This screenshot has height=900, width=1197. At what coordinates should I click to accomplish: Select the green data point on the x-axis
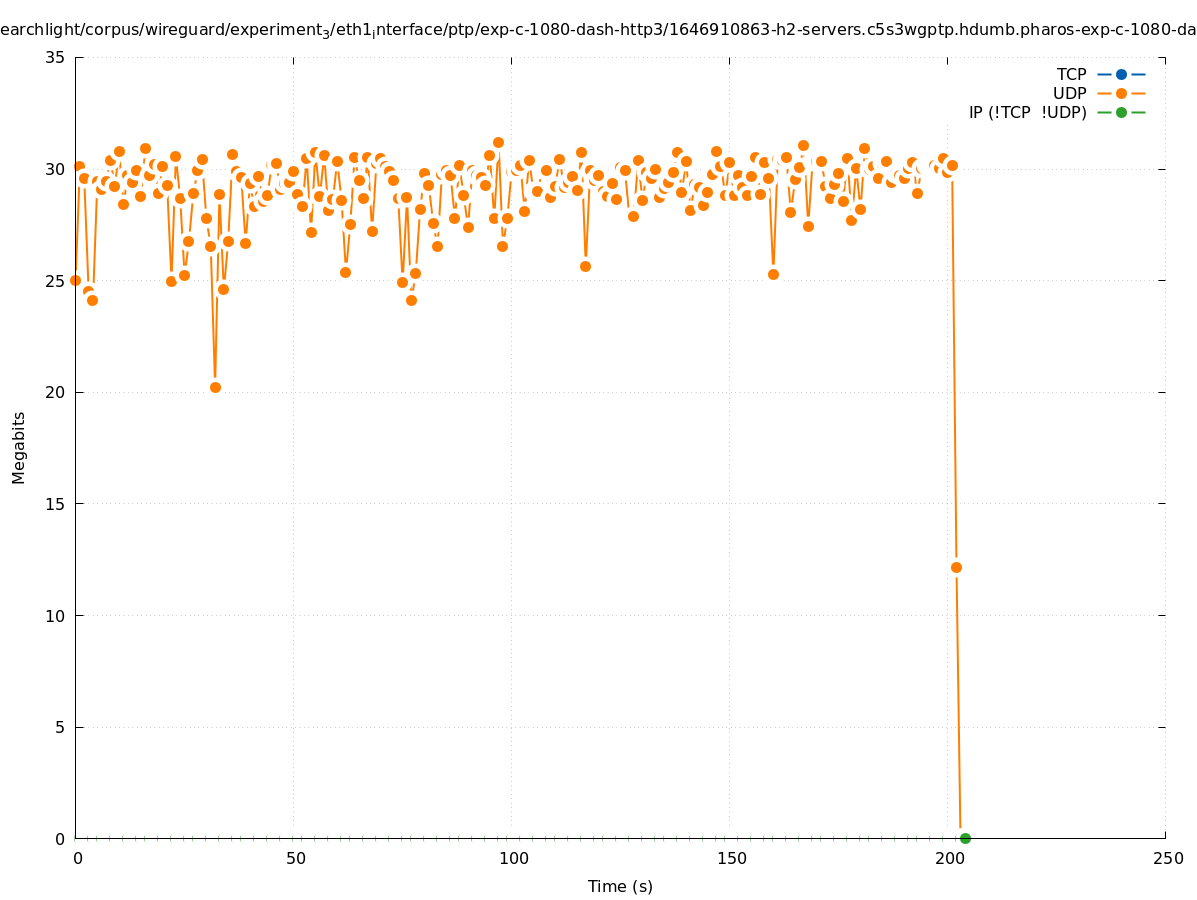click(965, 838)
